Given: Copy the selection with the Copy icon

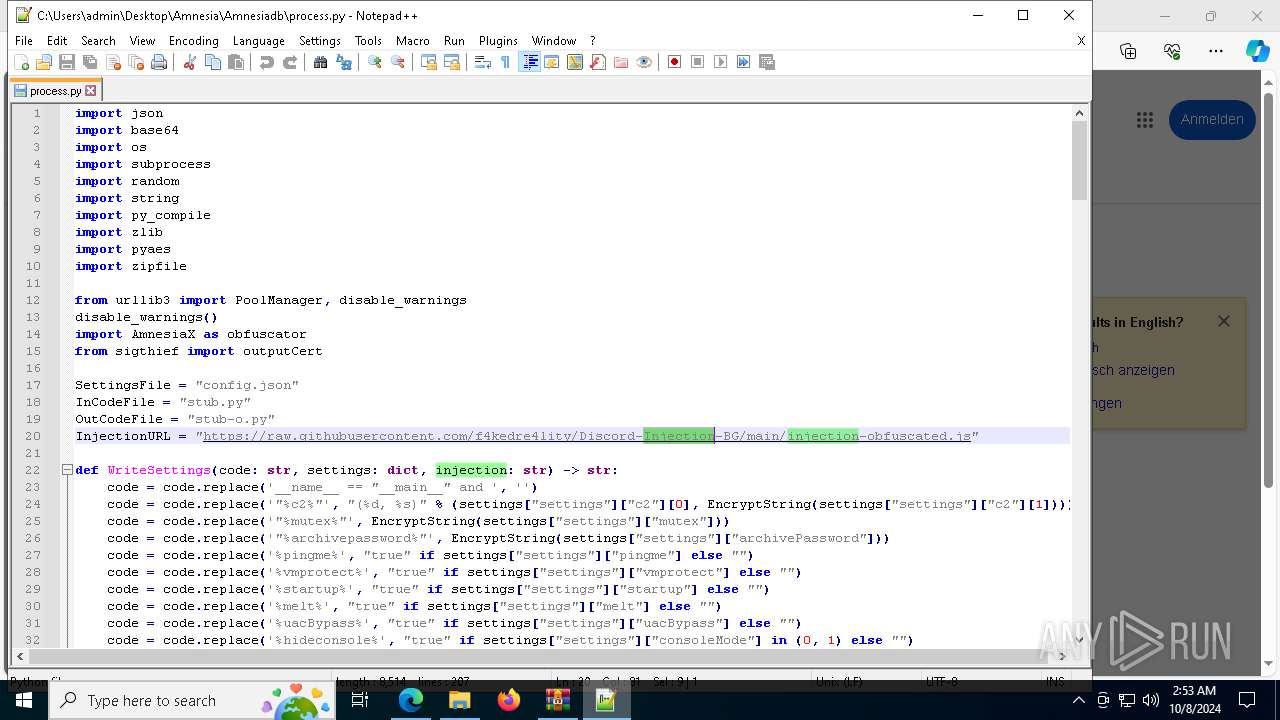Looking at the screenshot, I should (x=212, y=62).
